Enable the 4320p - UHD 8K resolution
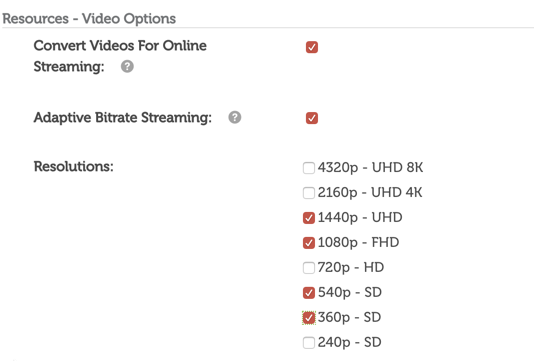 [309, 168]
